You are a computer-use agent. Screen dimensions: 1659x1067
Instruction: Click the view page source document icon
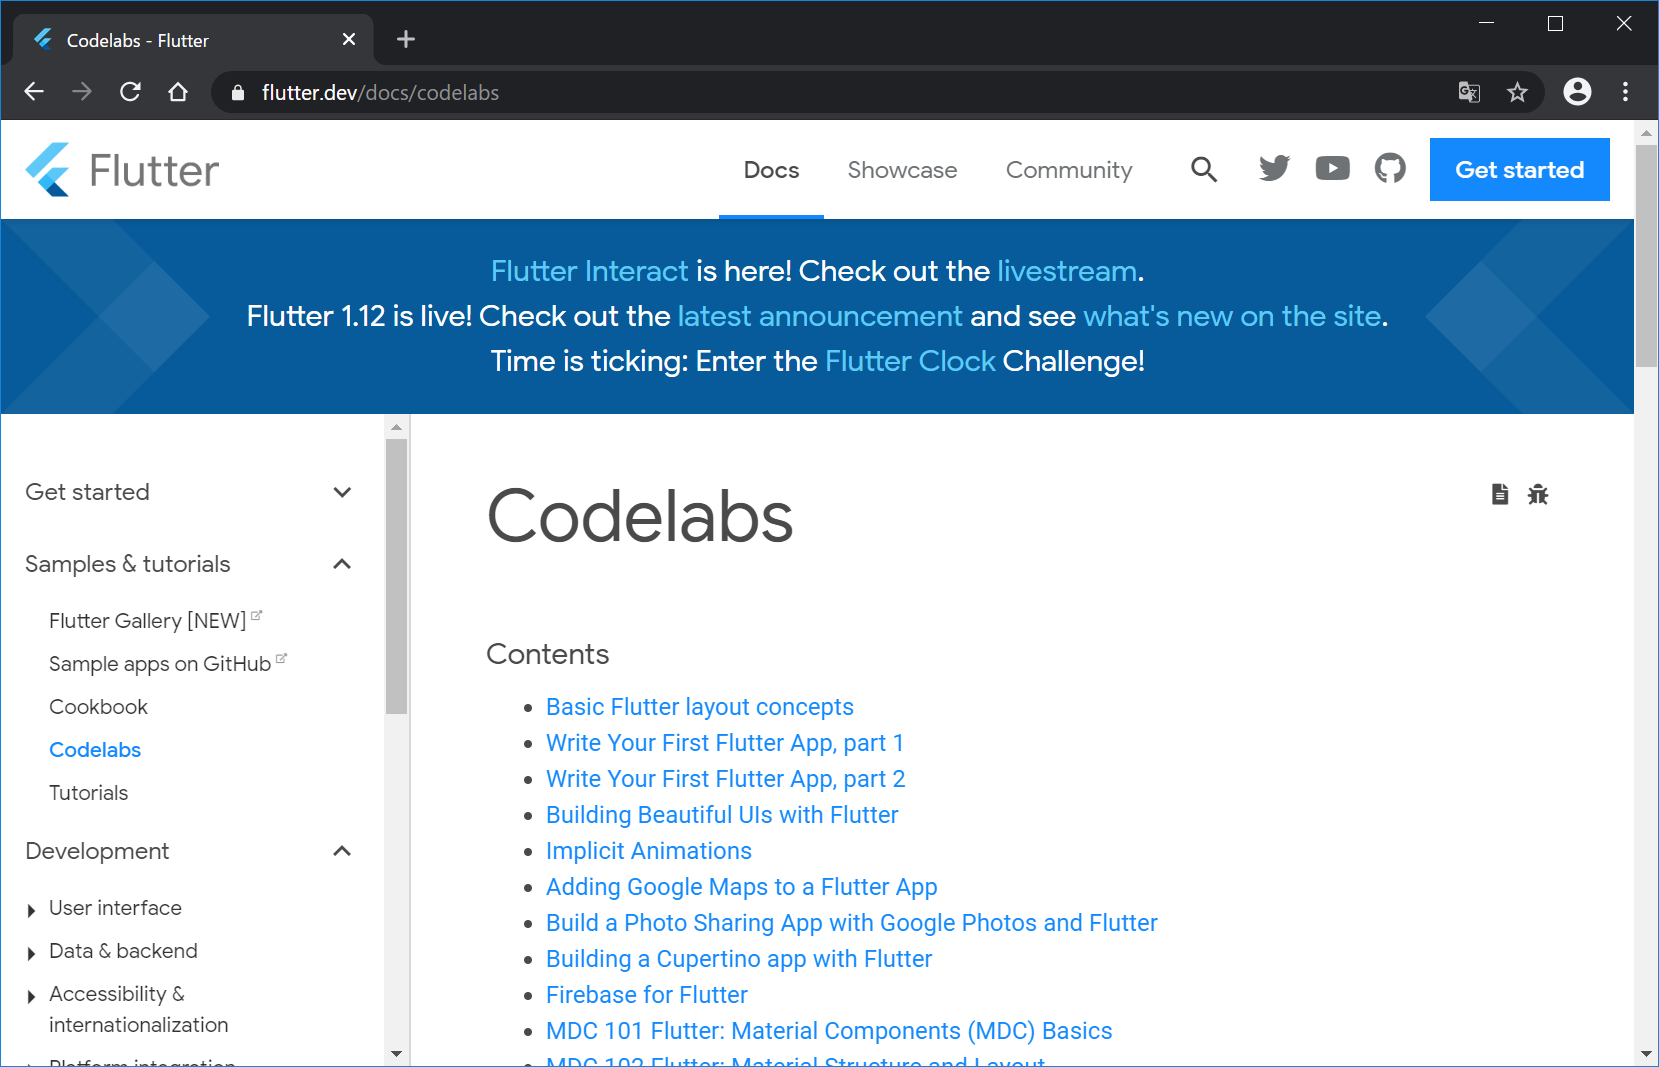click(x=1500, y=494)
